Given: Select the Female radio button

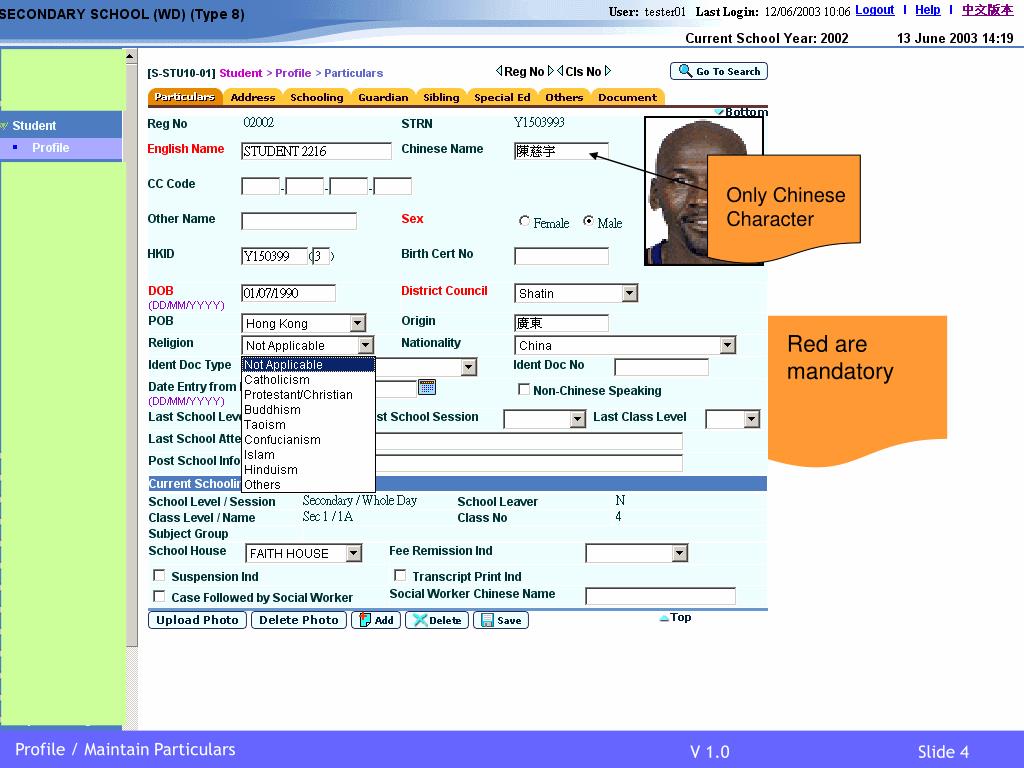Looking at the screenshot, I should pyautogui.click(x=524, y=221).
